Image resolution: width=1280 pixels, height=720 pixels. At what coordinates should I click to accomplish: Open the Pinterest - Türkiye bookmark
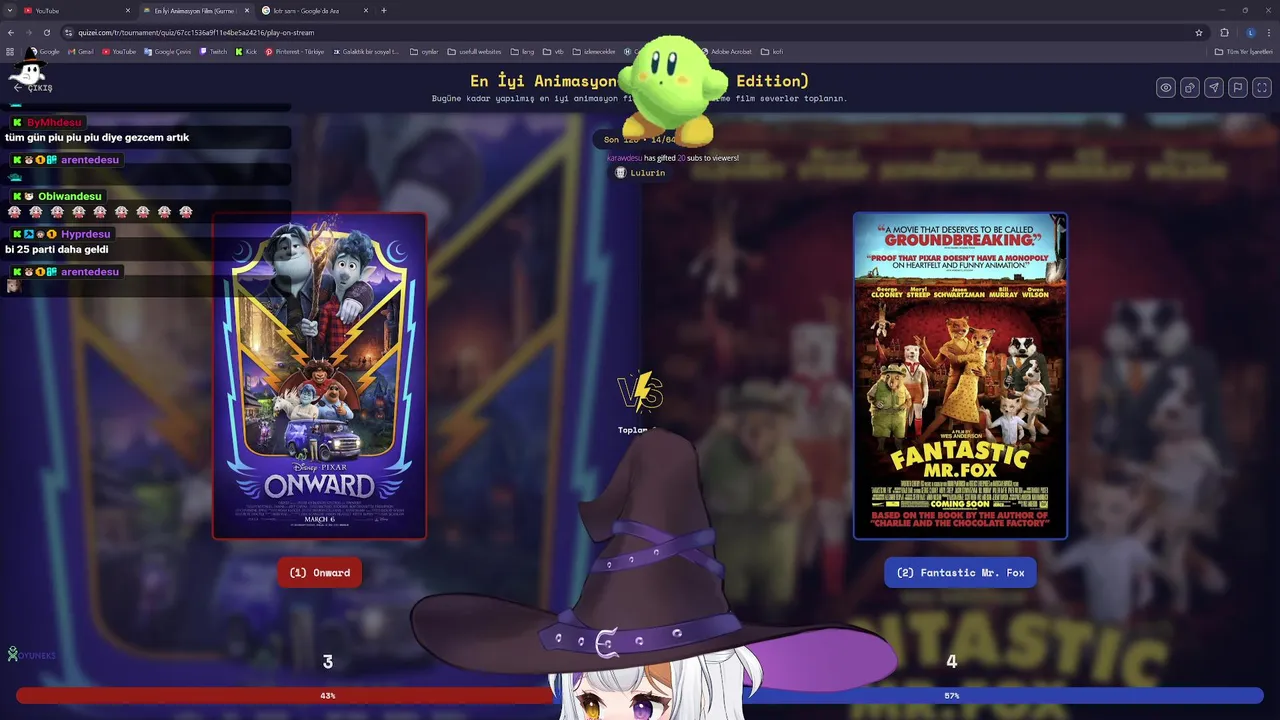click(x=295, y=52)
